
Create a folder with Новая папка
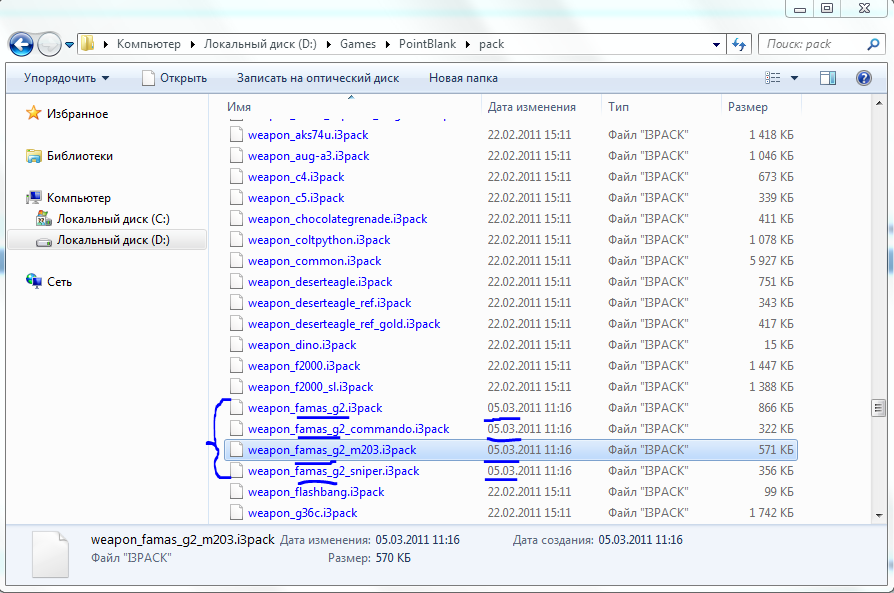coord(463,78)
